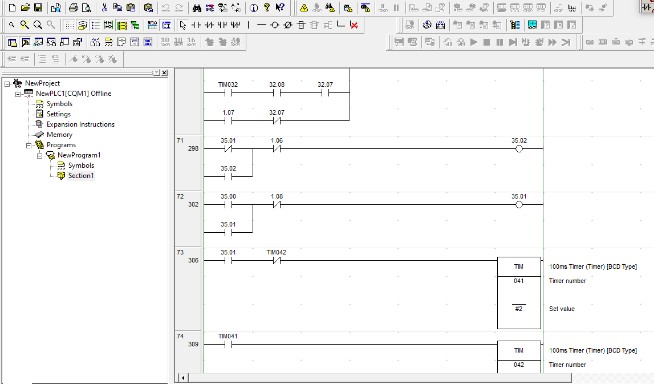The width and height of the screenshot is (654, 384).
Task: Open Settings in the project tree
Action: click(58, 114)
